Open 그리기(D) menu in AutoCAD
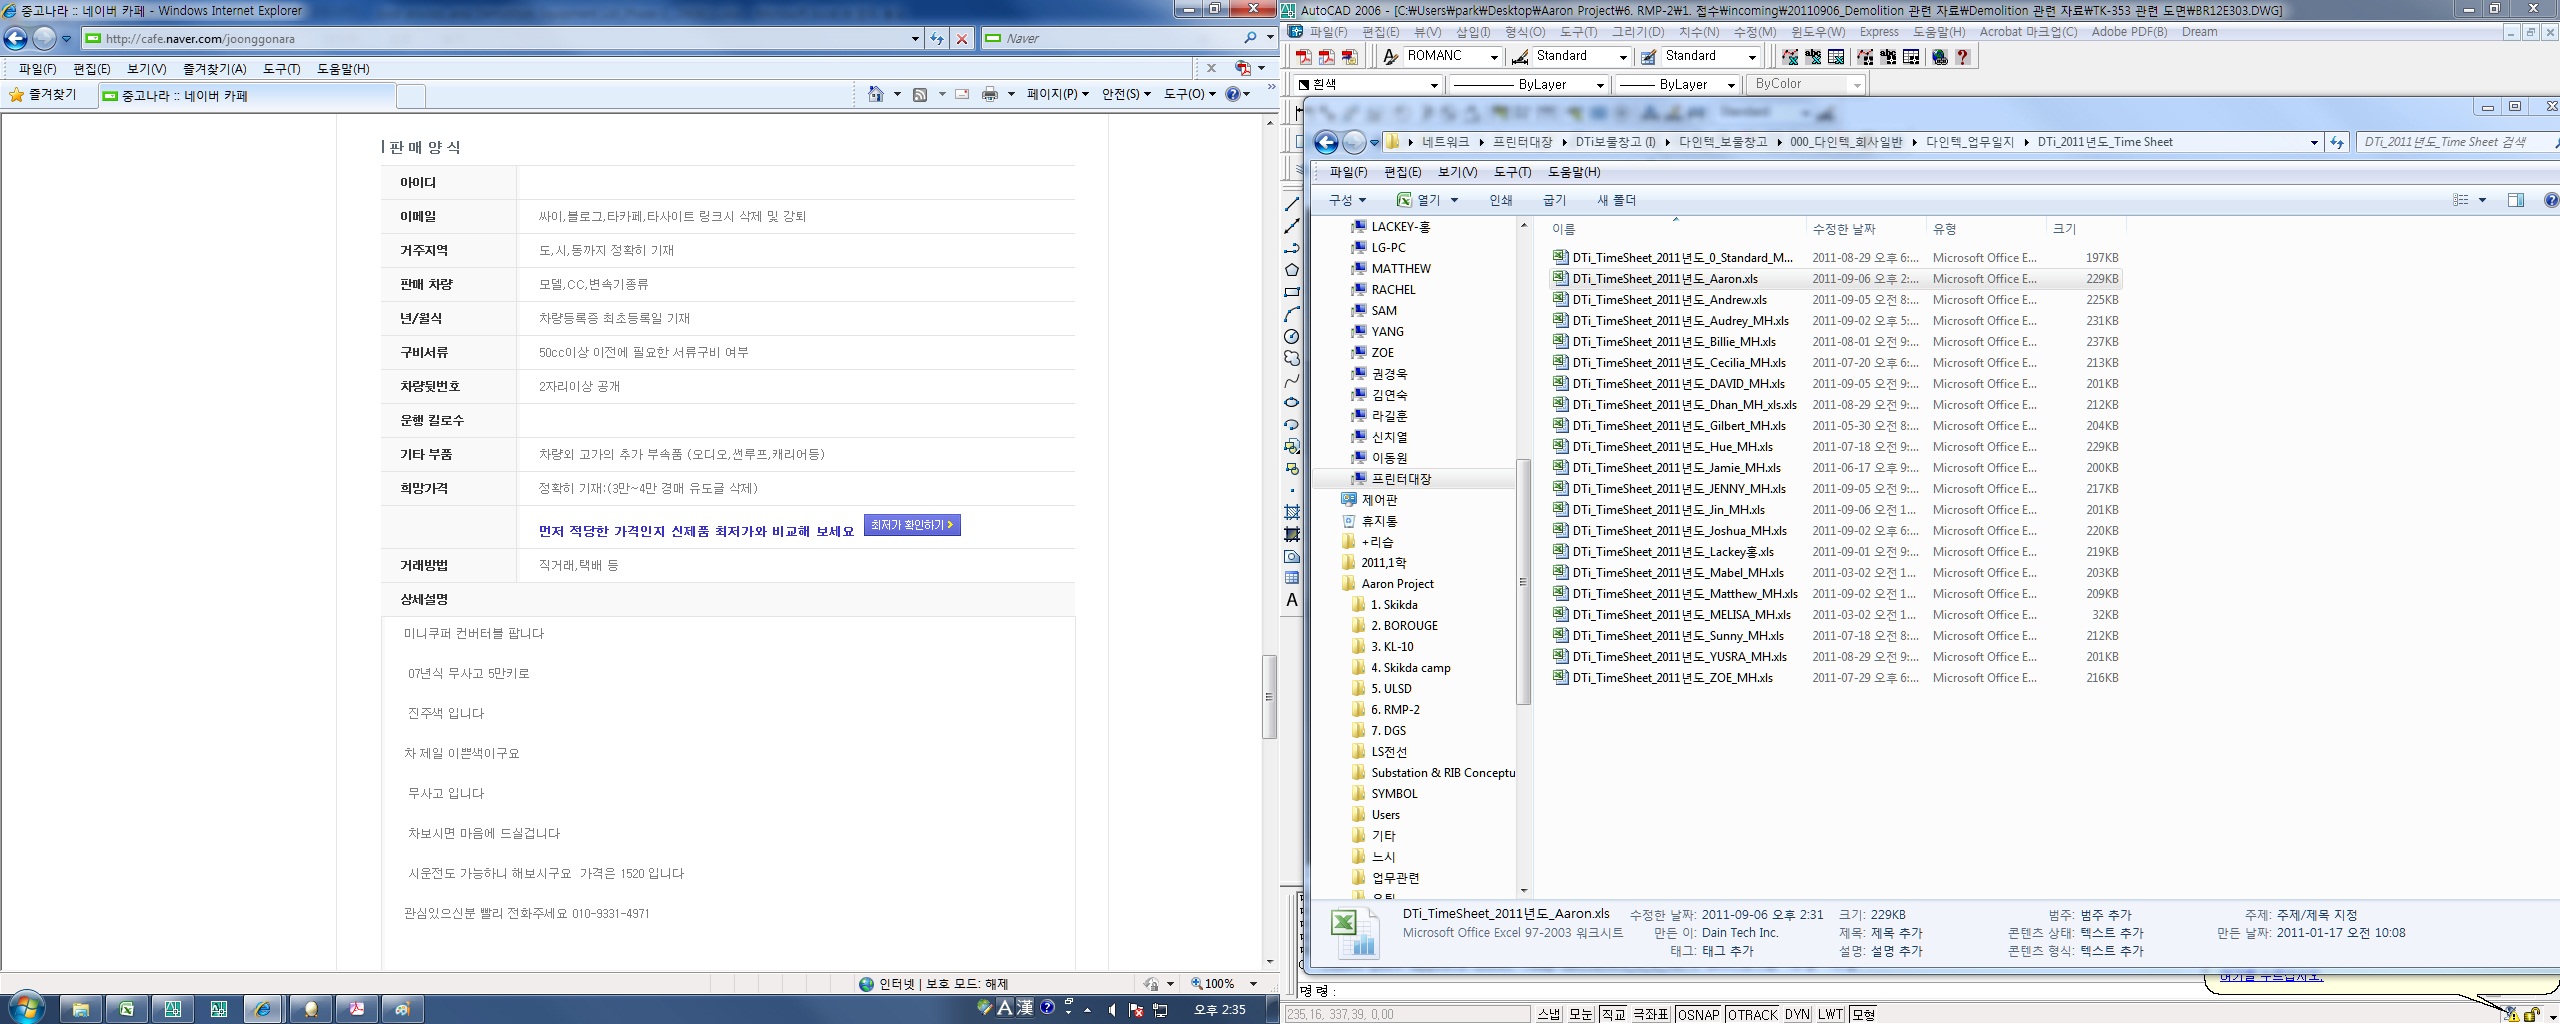This screenshot has height=1024, width=2560. click(x=1638, y=32)
